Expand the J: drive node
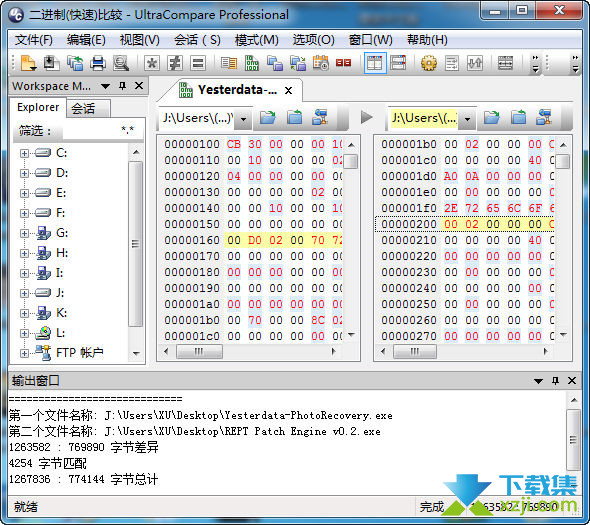Screen dimensions: 590x525 (24, 293)
